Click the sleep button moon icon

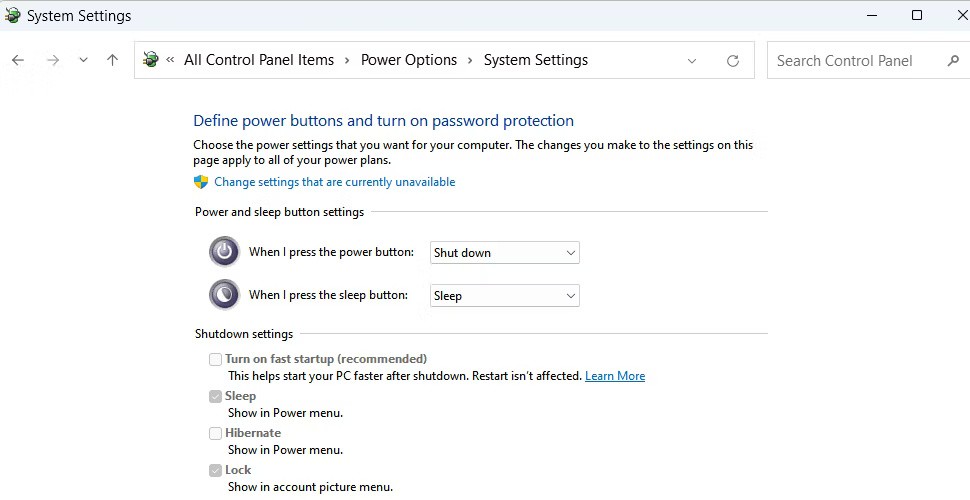click(224, 295)
